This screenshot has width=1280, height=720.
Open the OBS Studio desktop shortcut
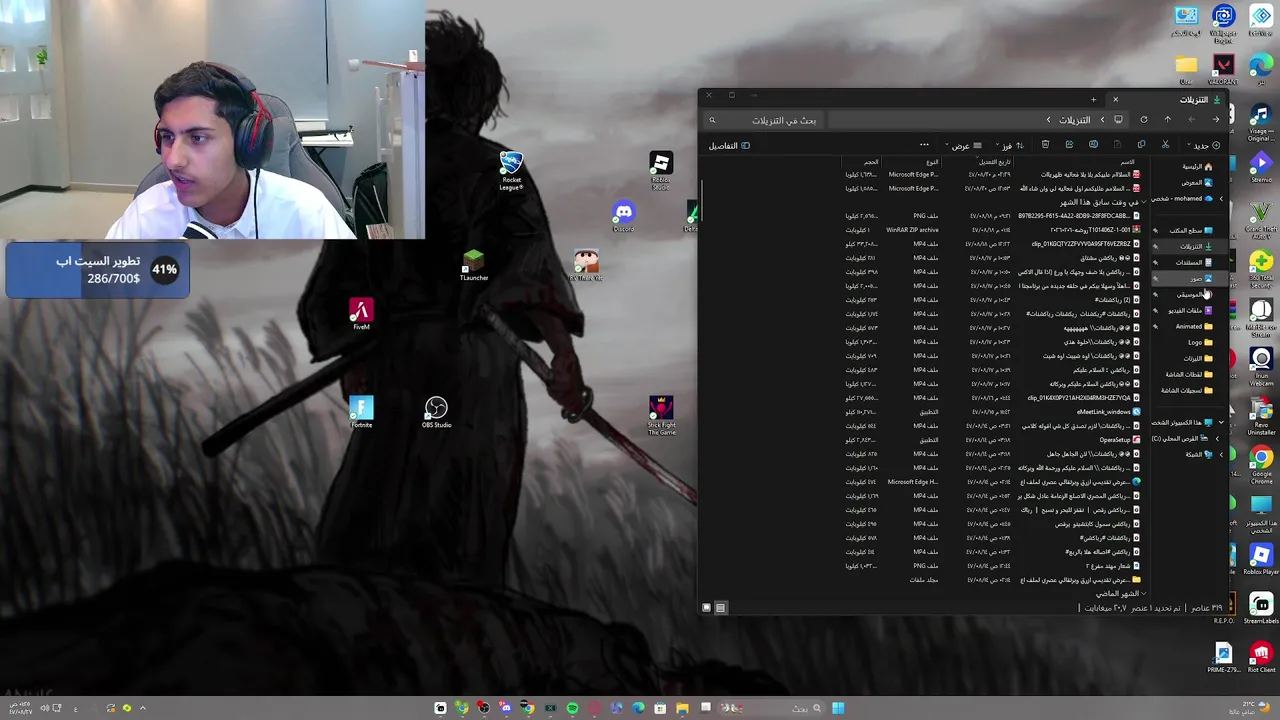tap(436, 412)
